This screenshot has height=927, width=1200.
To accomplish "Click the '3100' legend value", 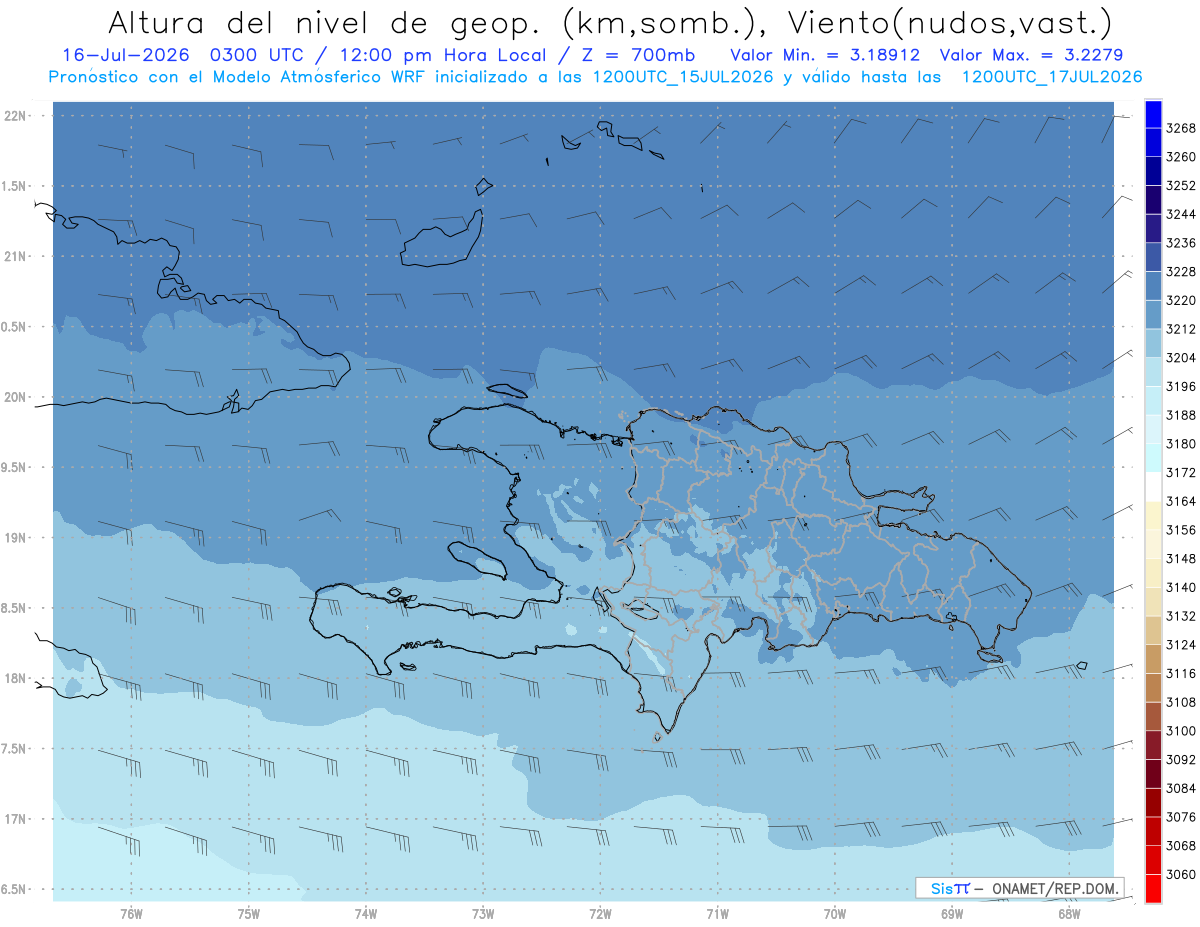I will point(1181,731).
